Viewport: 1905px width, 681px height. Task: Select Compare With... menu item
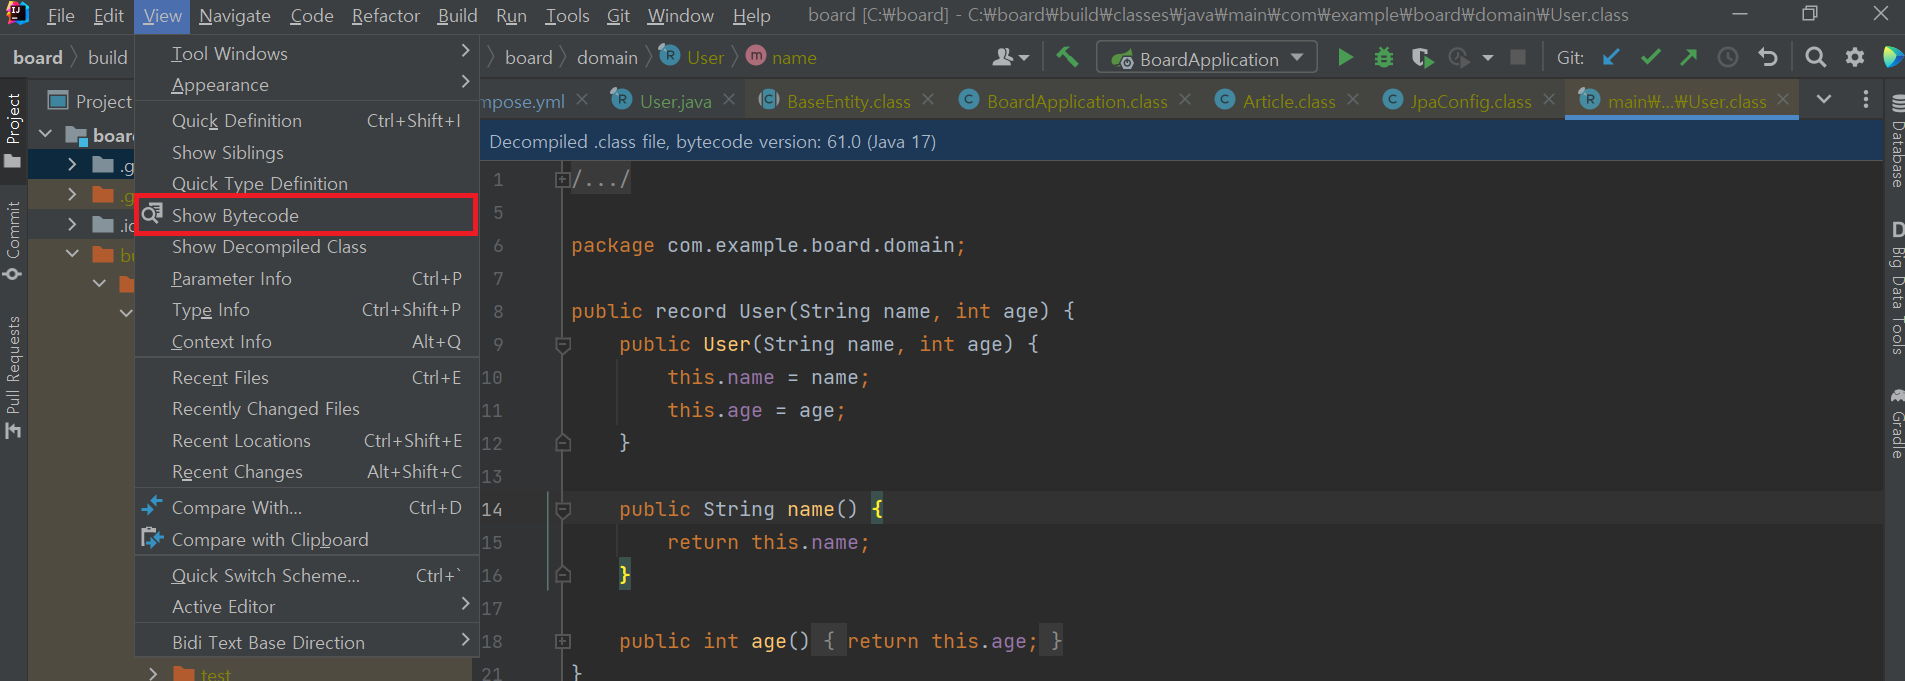coord(306,508)
